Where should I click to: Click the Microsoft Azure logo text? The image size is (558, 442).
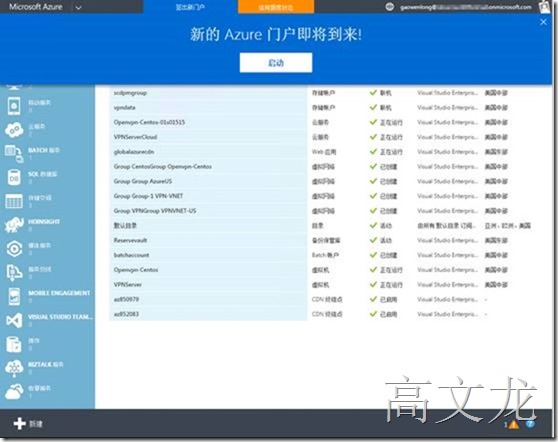(36, 7)
